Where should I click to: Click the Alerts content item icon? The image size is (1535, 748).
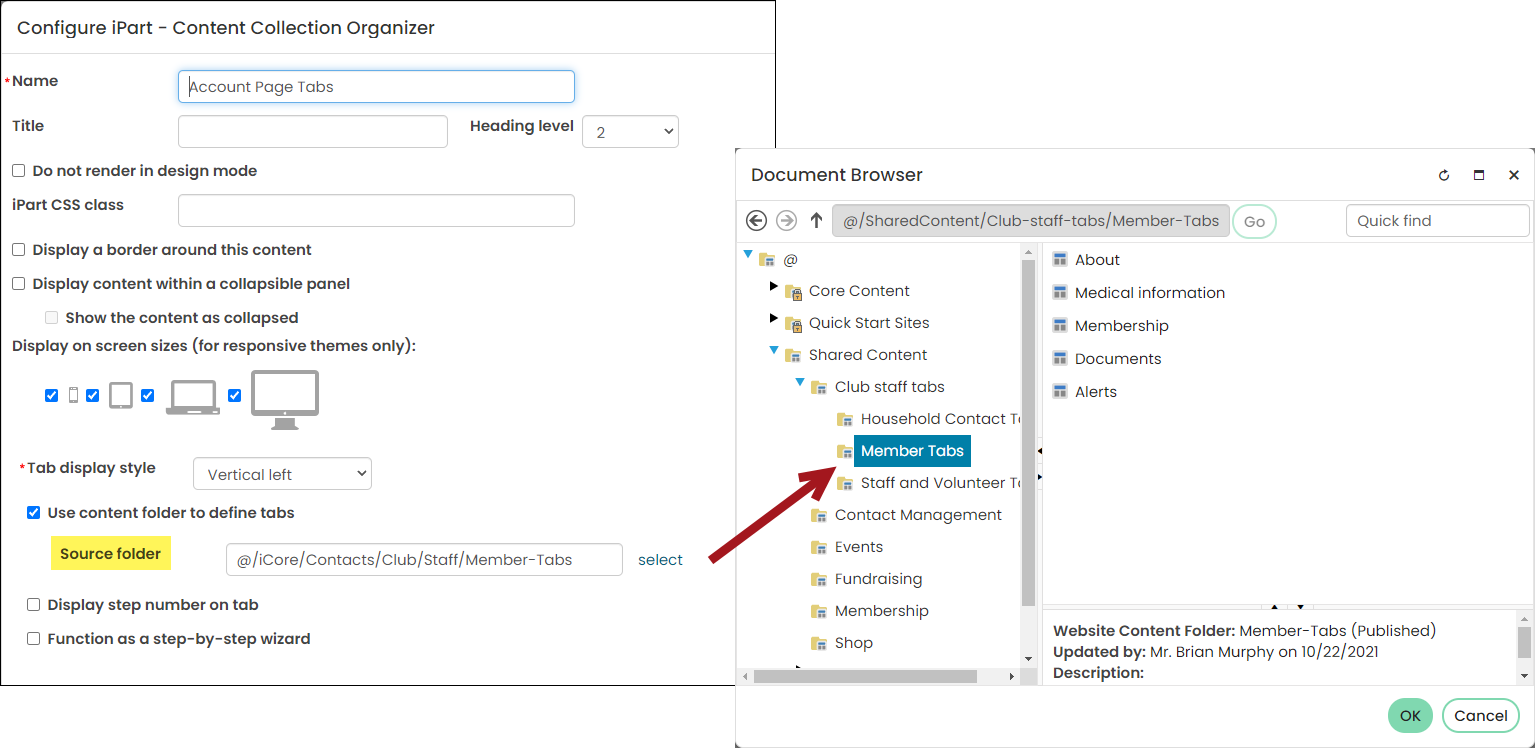click(x=1061, y=392)
